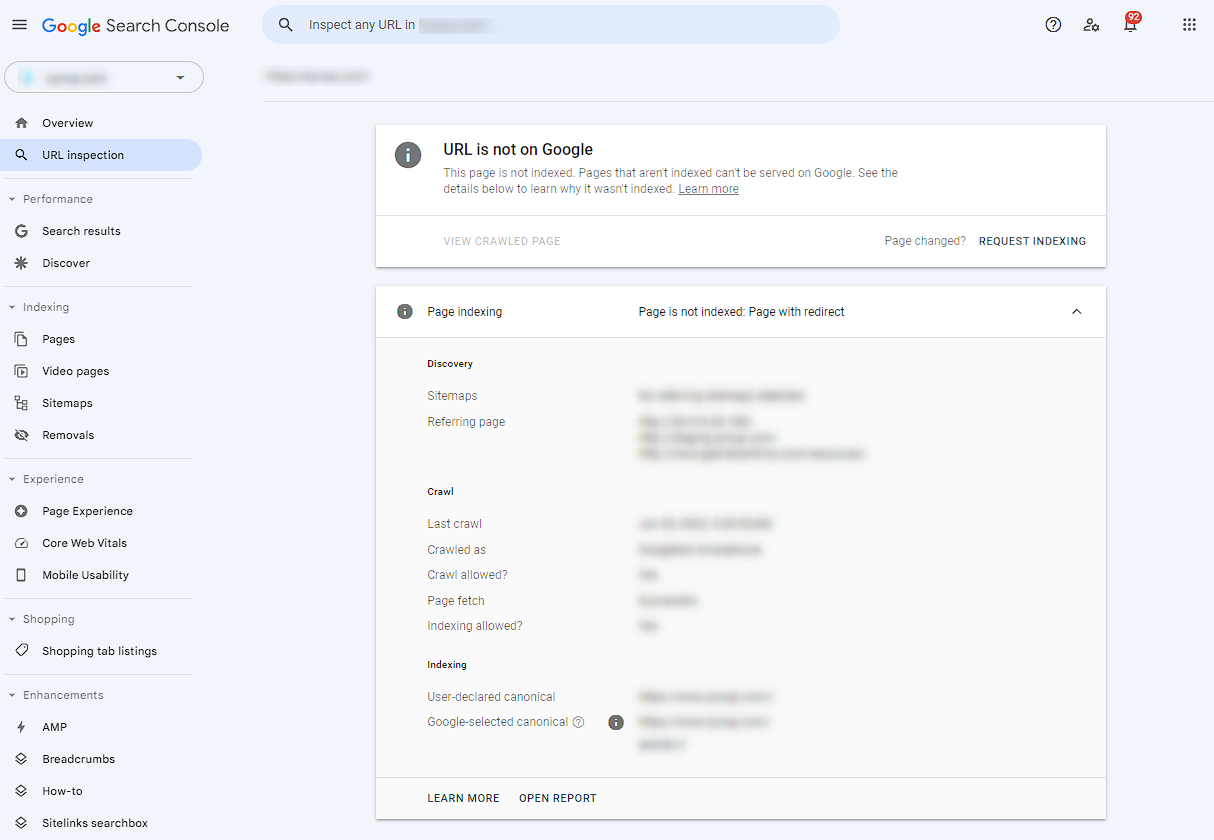Click the Shopping tab listings tag icon
1214x840 pixels.
(22, 651)
